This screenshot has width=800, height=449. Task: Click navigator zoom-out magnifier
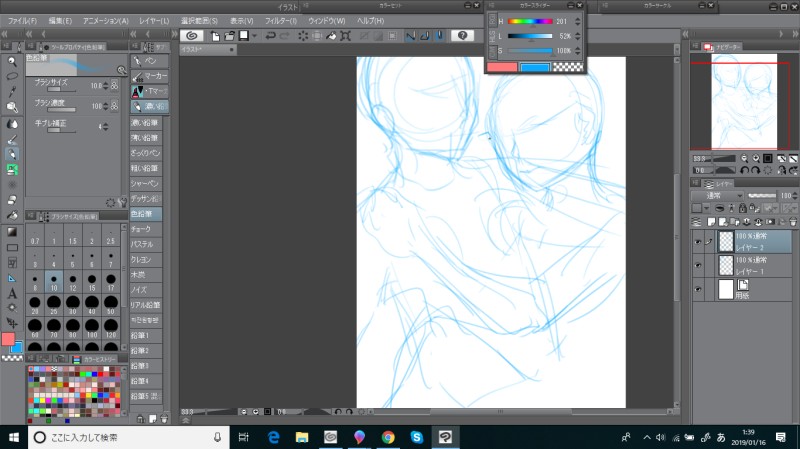pyautogui.click(x=744, y=159)
